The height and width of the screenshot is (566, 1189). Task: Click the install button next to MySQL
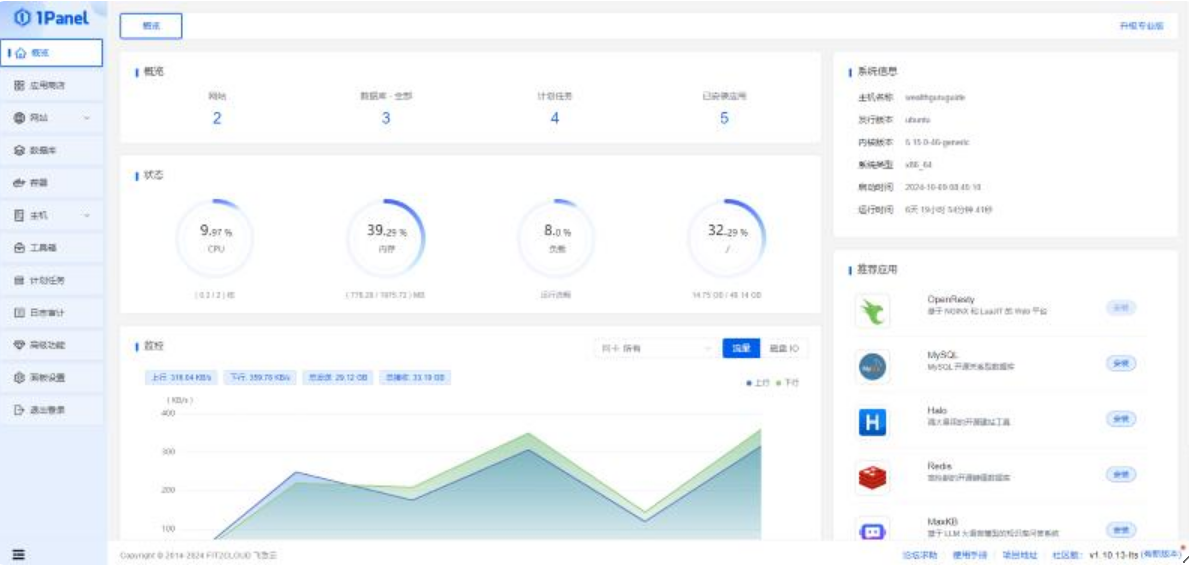(1120, 363)
